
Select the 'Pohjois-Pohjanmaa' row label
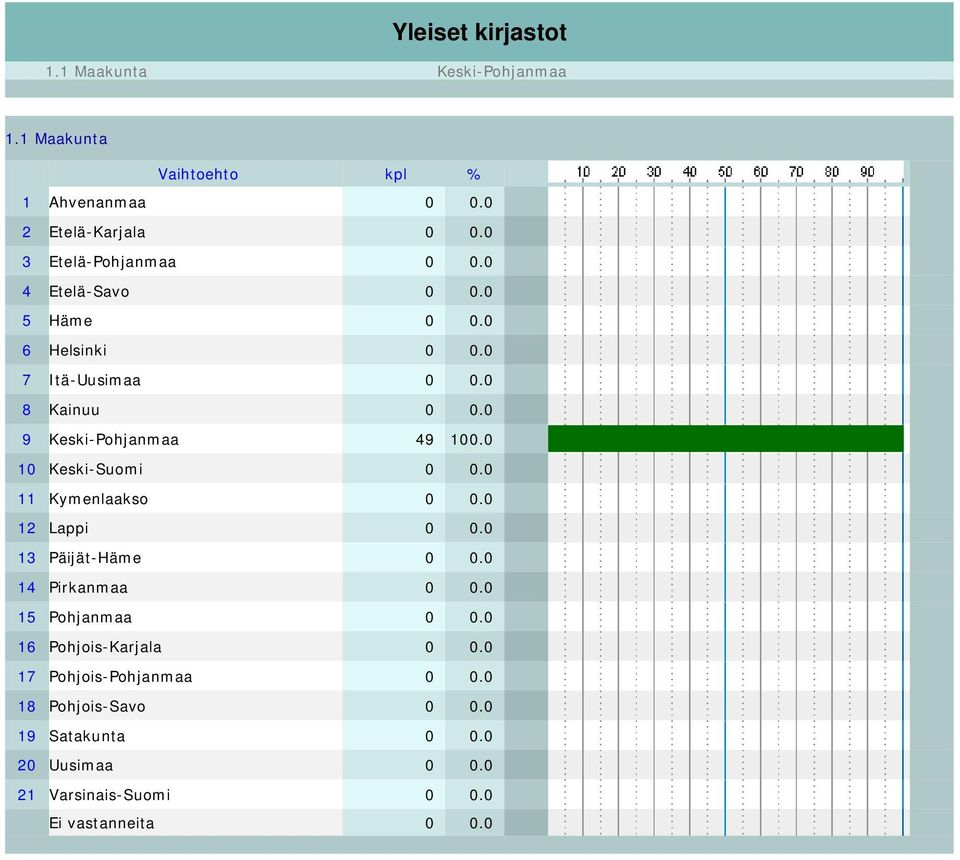click(x=121, y=677)
